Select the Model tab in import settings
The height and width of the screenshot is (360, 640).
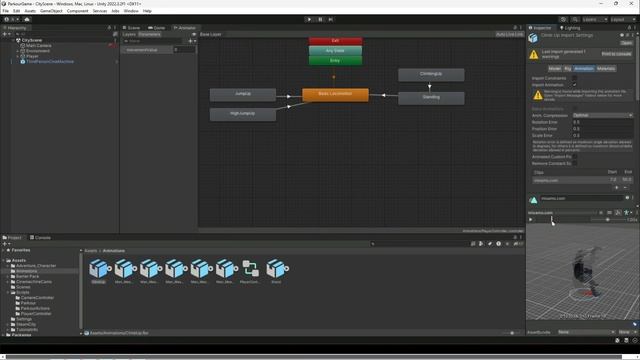(x=554, y=69)
